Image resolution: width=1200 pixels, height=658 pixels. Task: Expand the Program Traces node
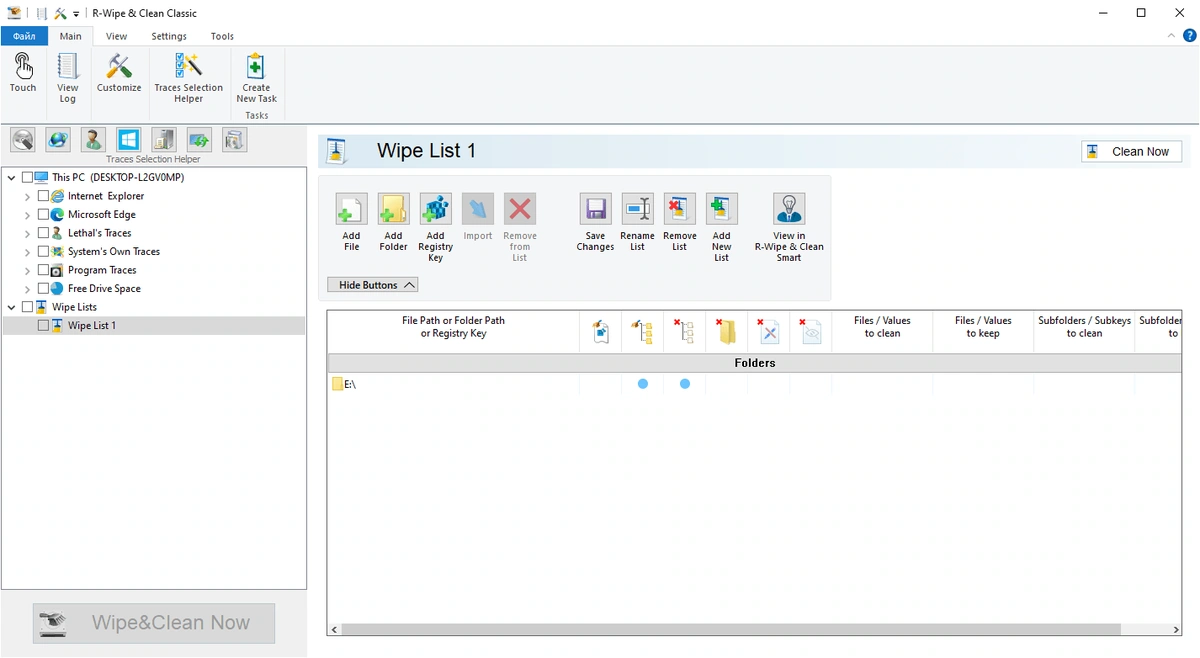click(x=27, y=270)
